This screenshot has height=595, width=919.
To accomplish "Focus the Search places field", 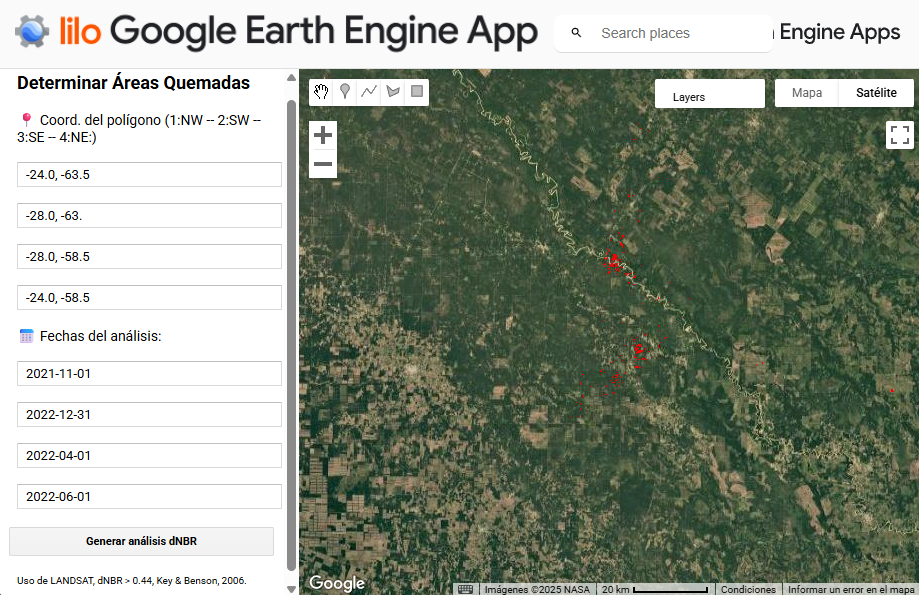I will 663,33.
